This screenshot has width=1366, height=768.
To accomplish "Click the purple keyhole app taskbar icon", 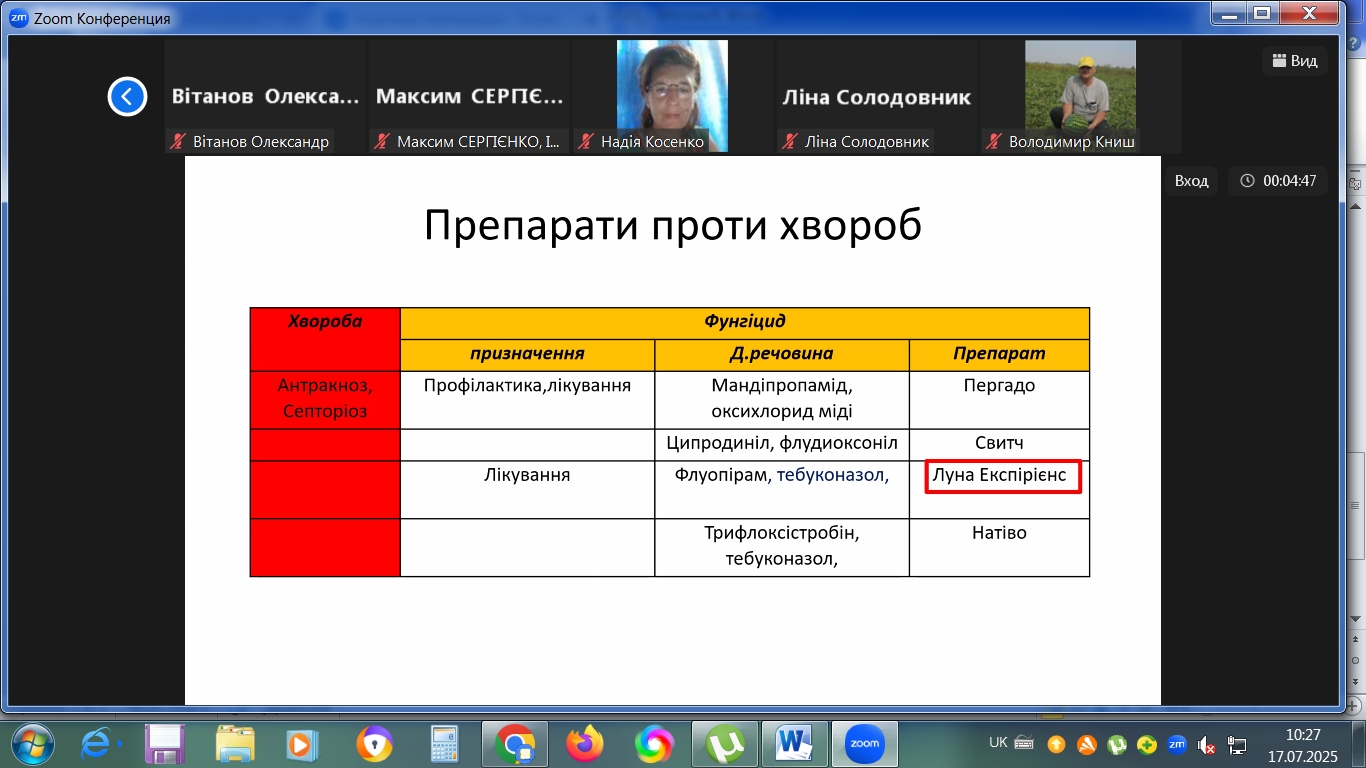I will point(375,744).
